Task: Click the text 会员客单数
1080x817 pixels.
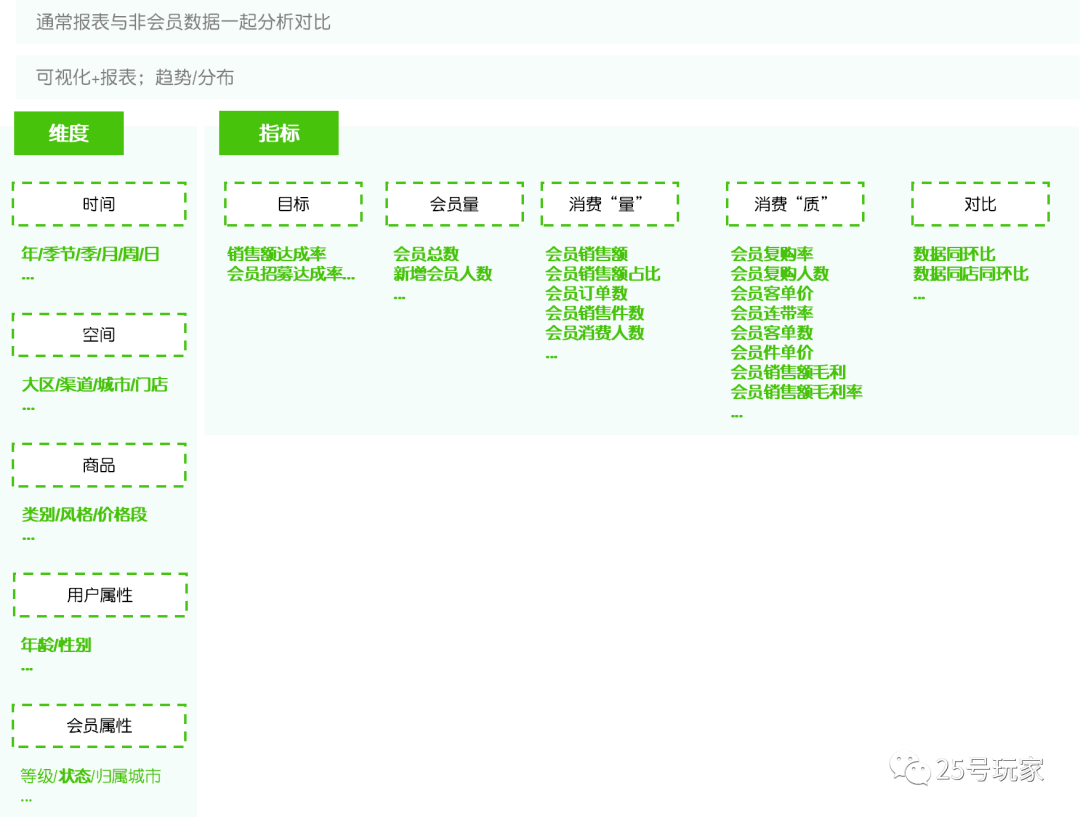Action: 772,333
